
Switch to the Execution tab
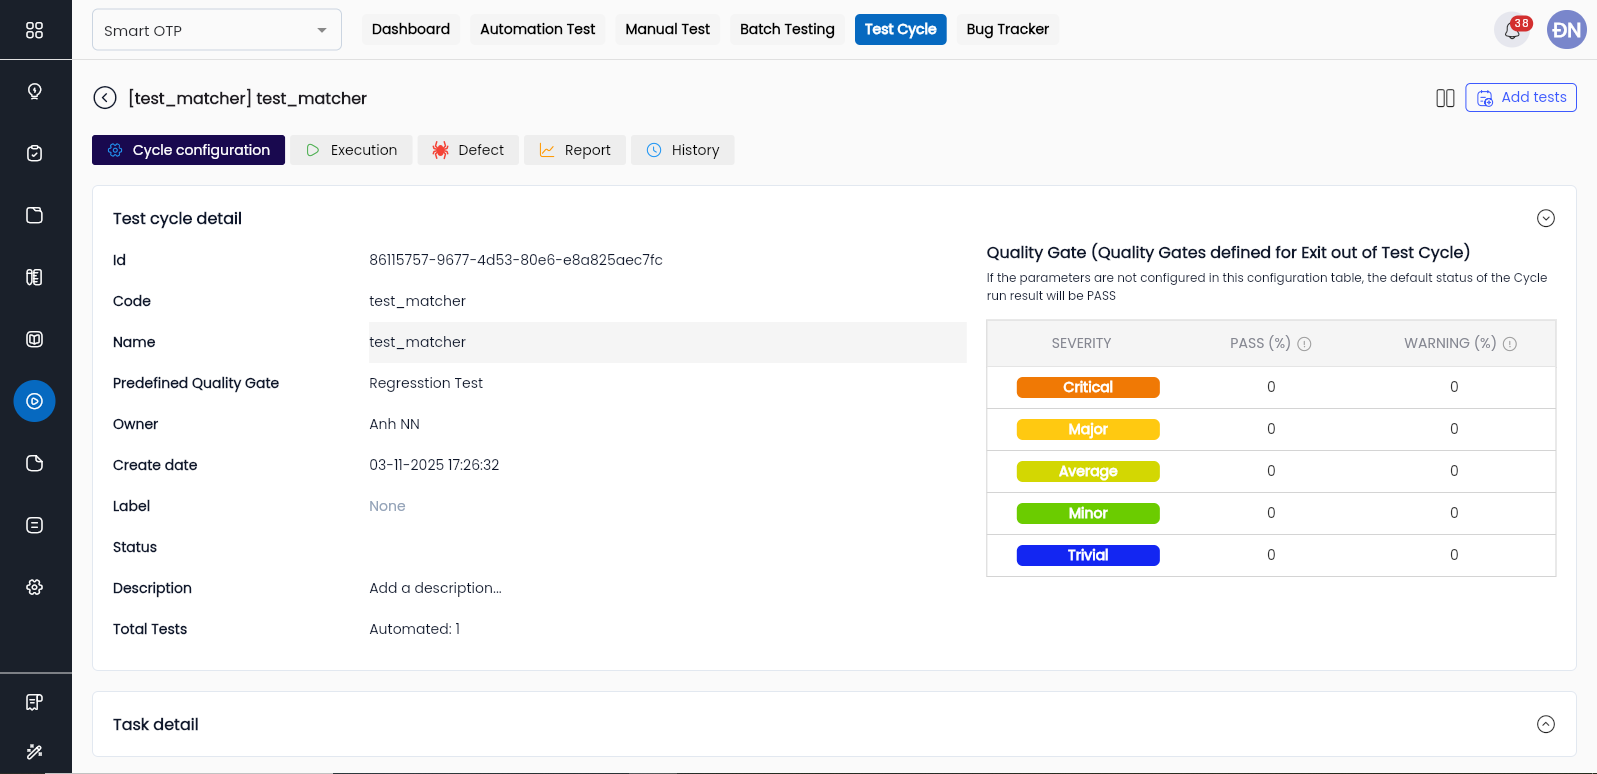point(351,150)
